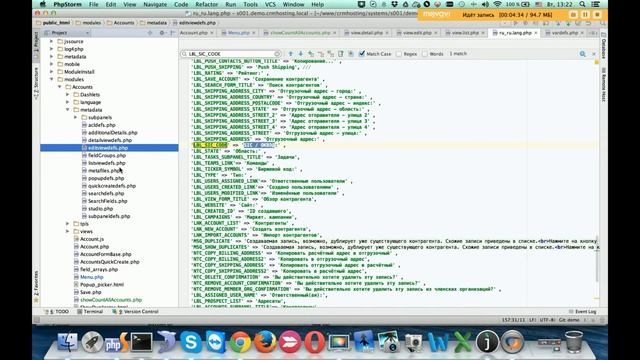640x360 pixels.
Task: Click the LBL_SIC_CODE search input
Action: coord(231,54)
